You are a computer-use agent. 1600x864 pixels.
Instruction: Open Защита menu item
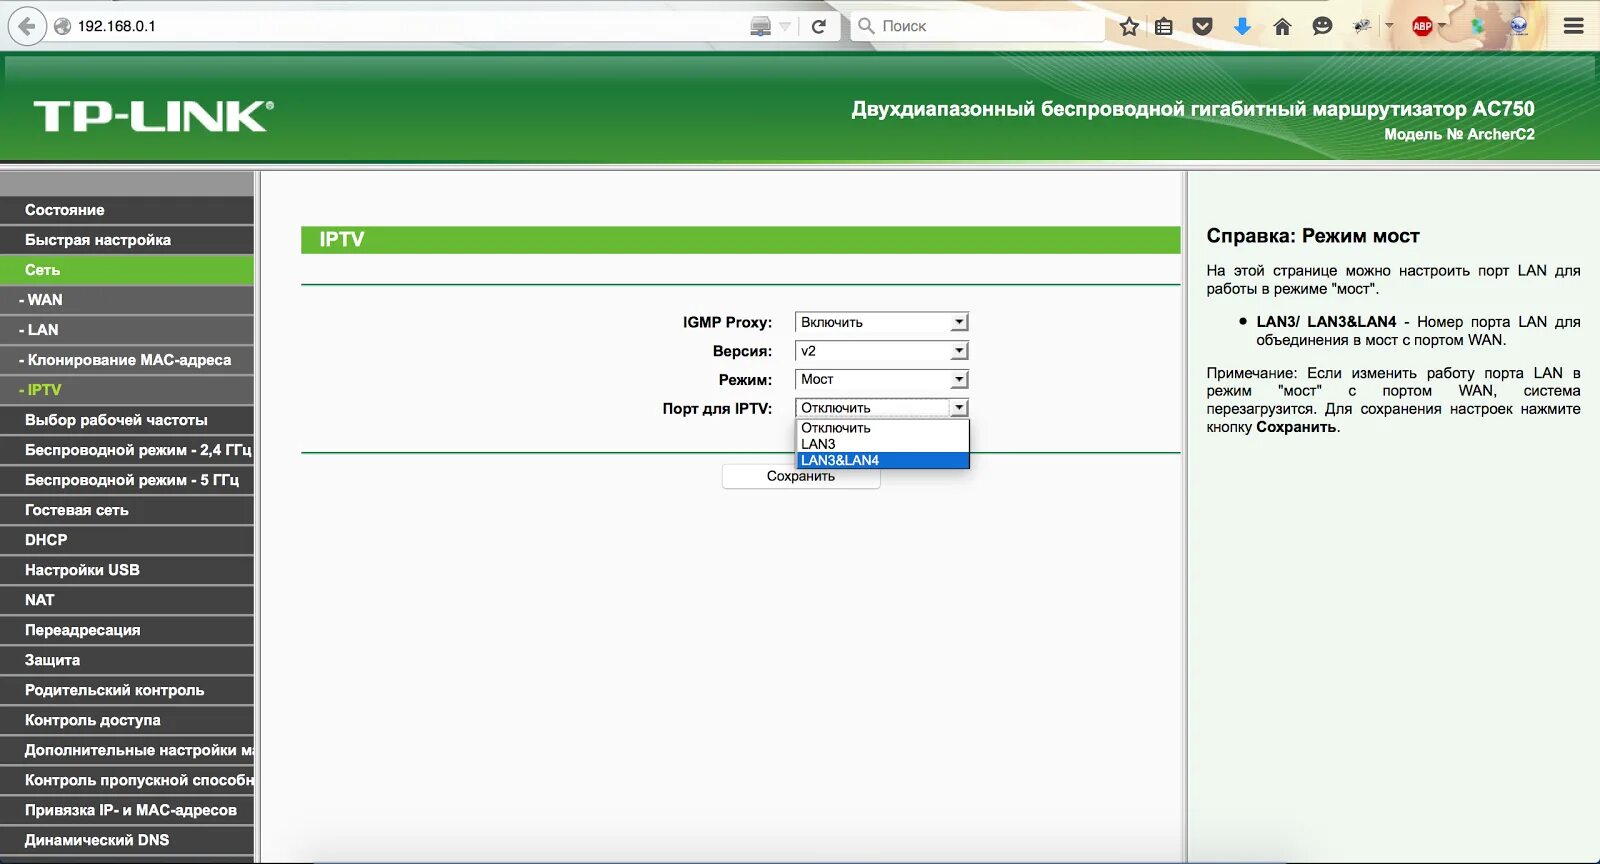[x=127, y=660]
